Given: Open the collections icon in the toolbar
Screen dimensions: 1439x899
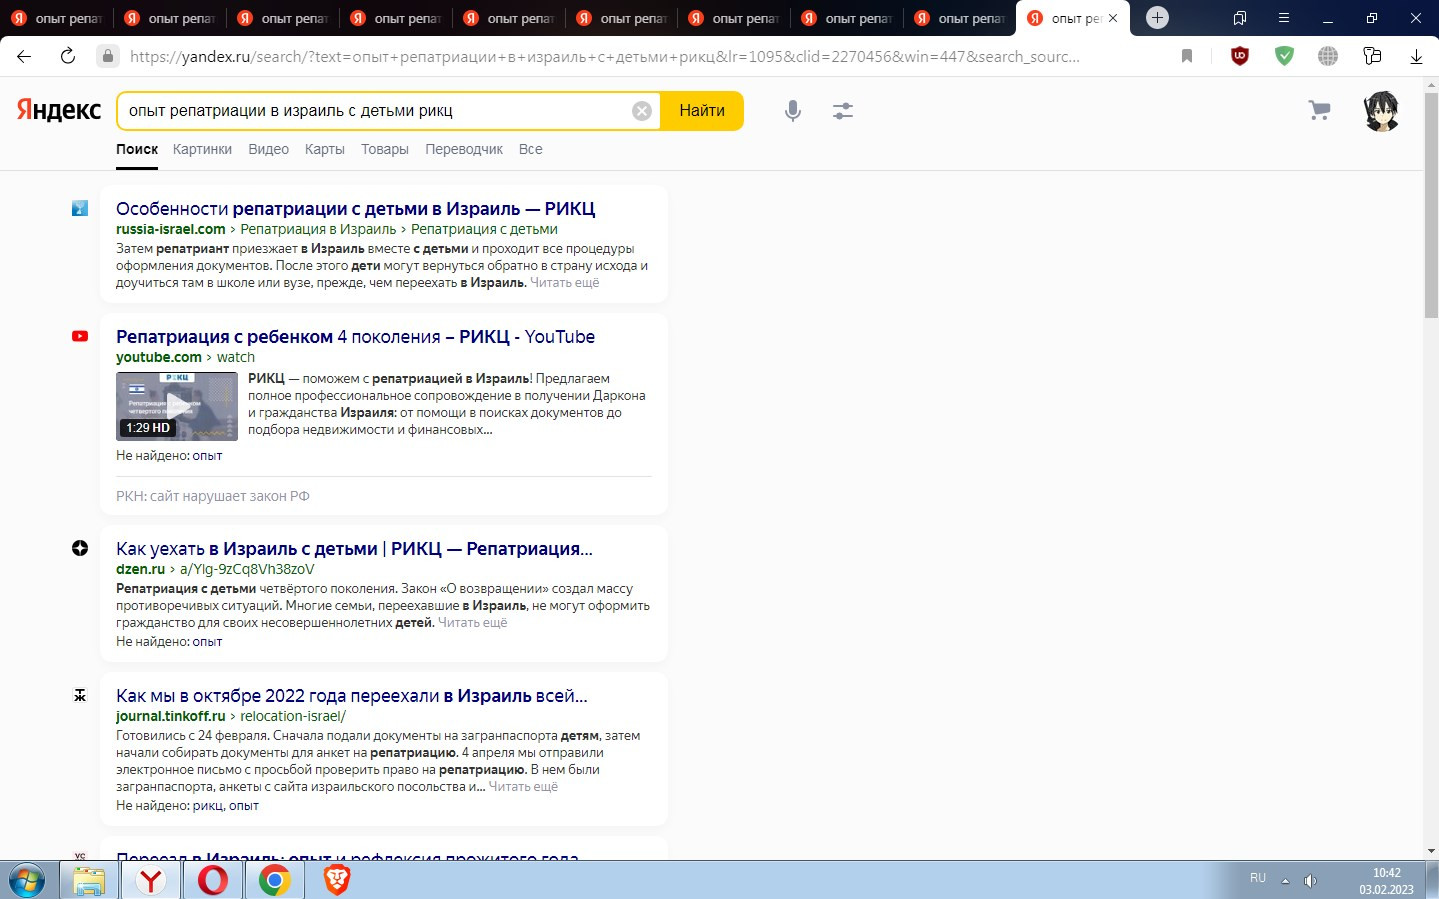Looking at the screenshot, I should [x=1372, y=56].
